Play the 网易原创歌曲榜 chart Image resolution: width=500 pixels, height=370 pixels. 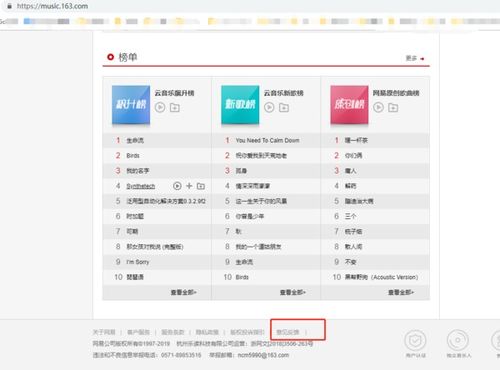(x=378, y=107)
